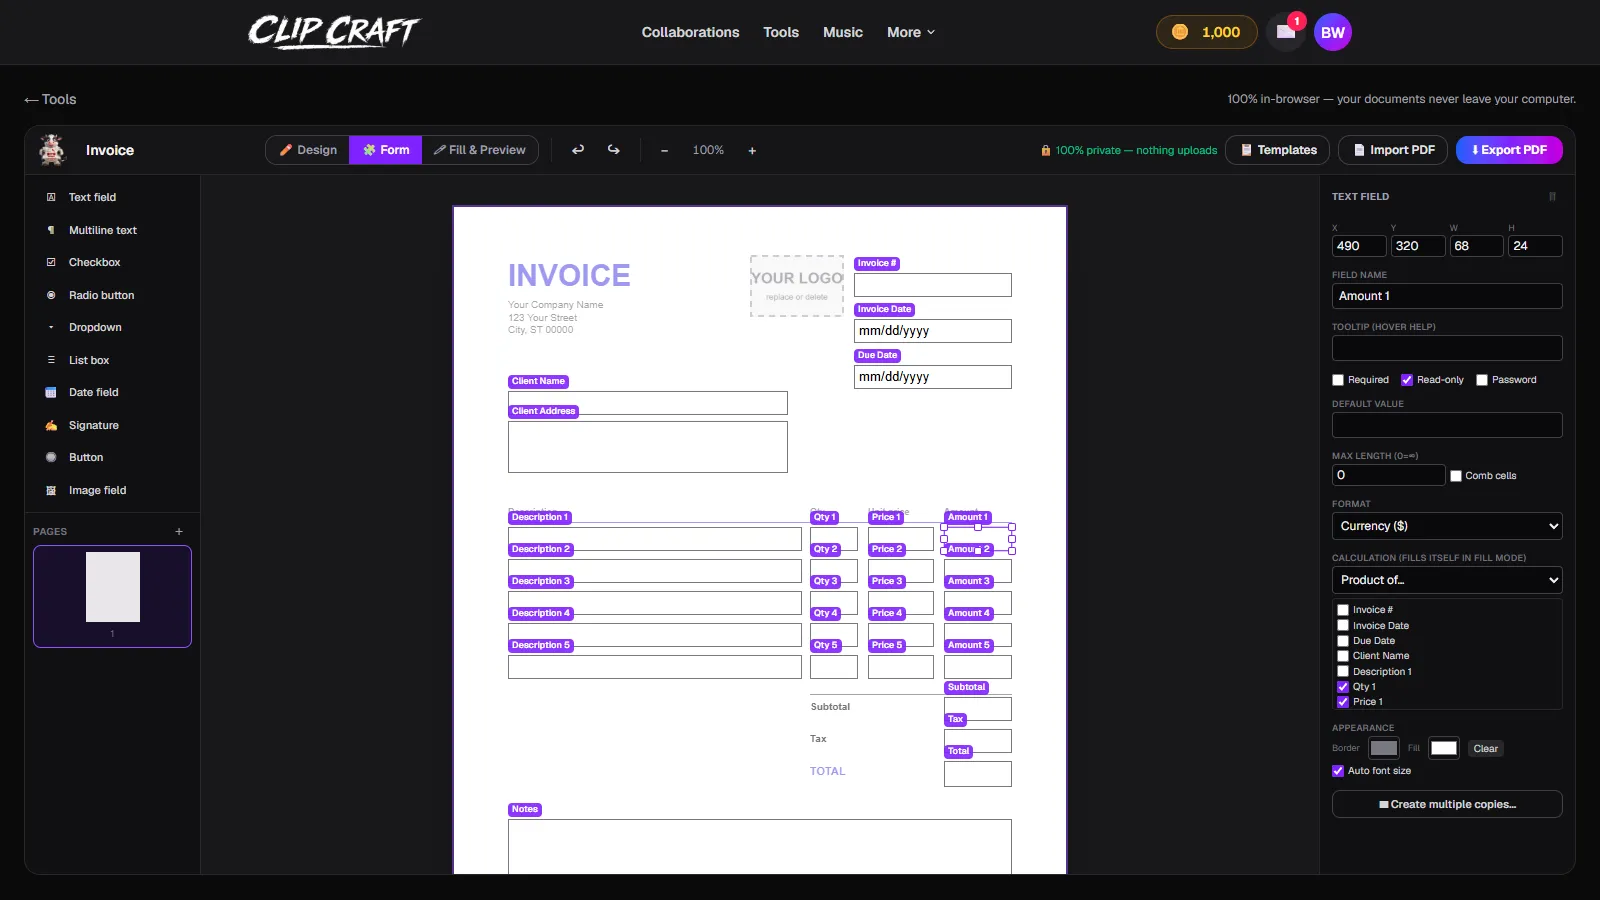Zoom out with the minus icon
1600x900 pixels.
(x=664, y=151)
